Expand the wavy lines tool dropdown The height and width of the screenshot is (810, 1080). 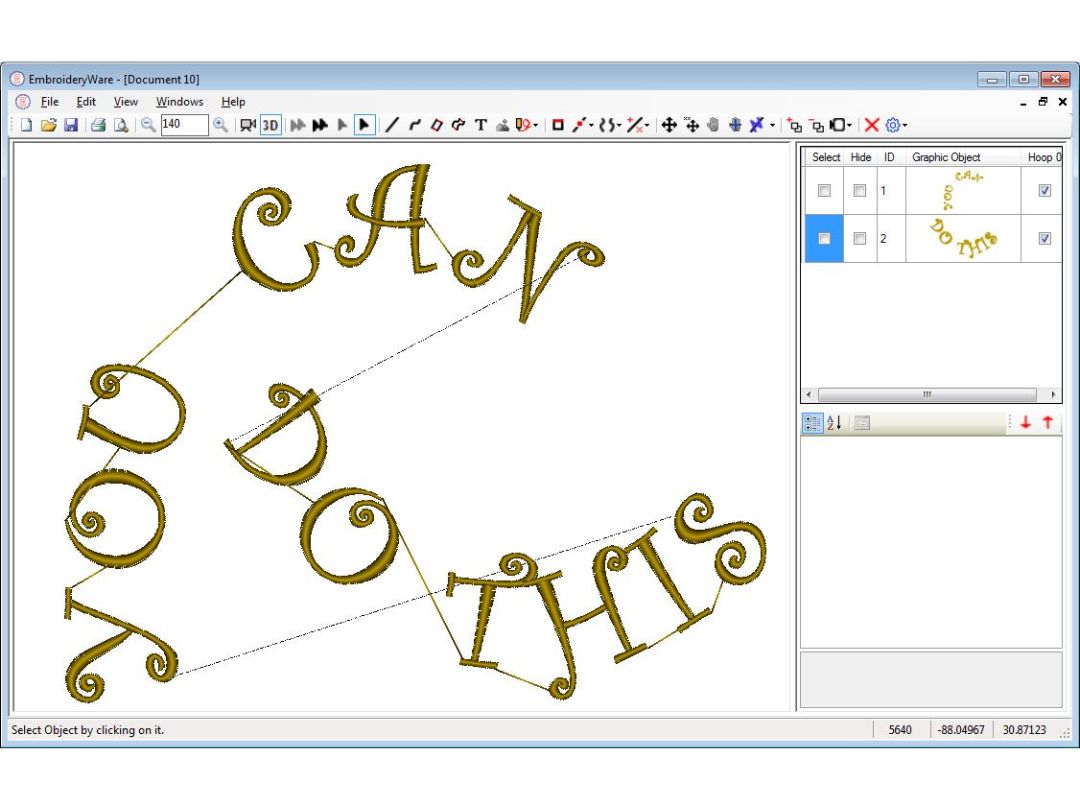tap(619, 125)
